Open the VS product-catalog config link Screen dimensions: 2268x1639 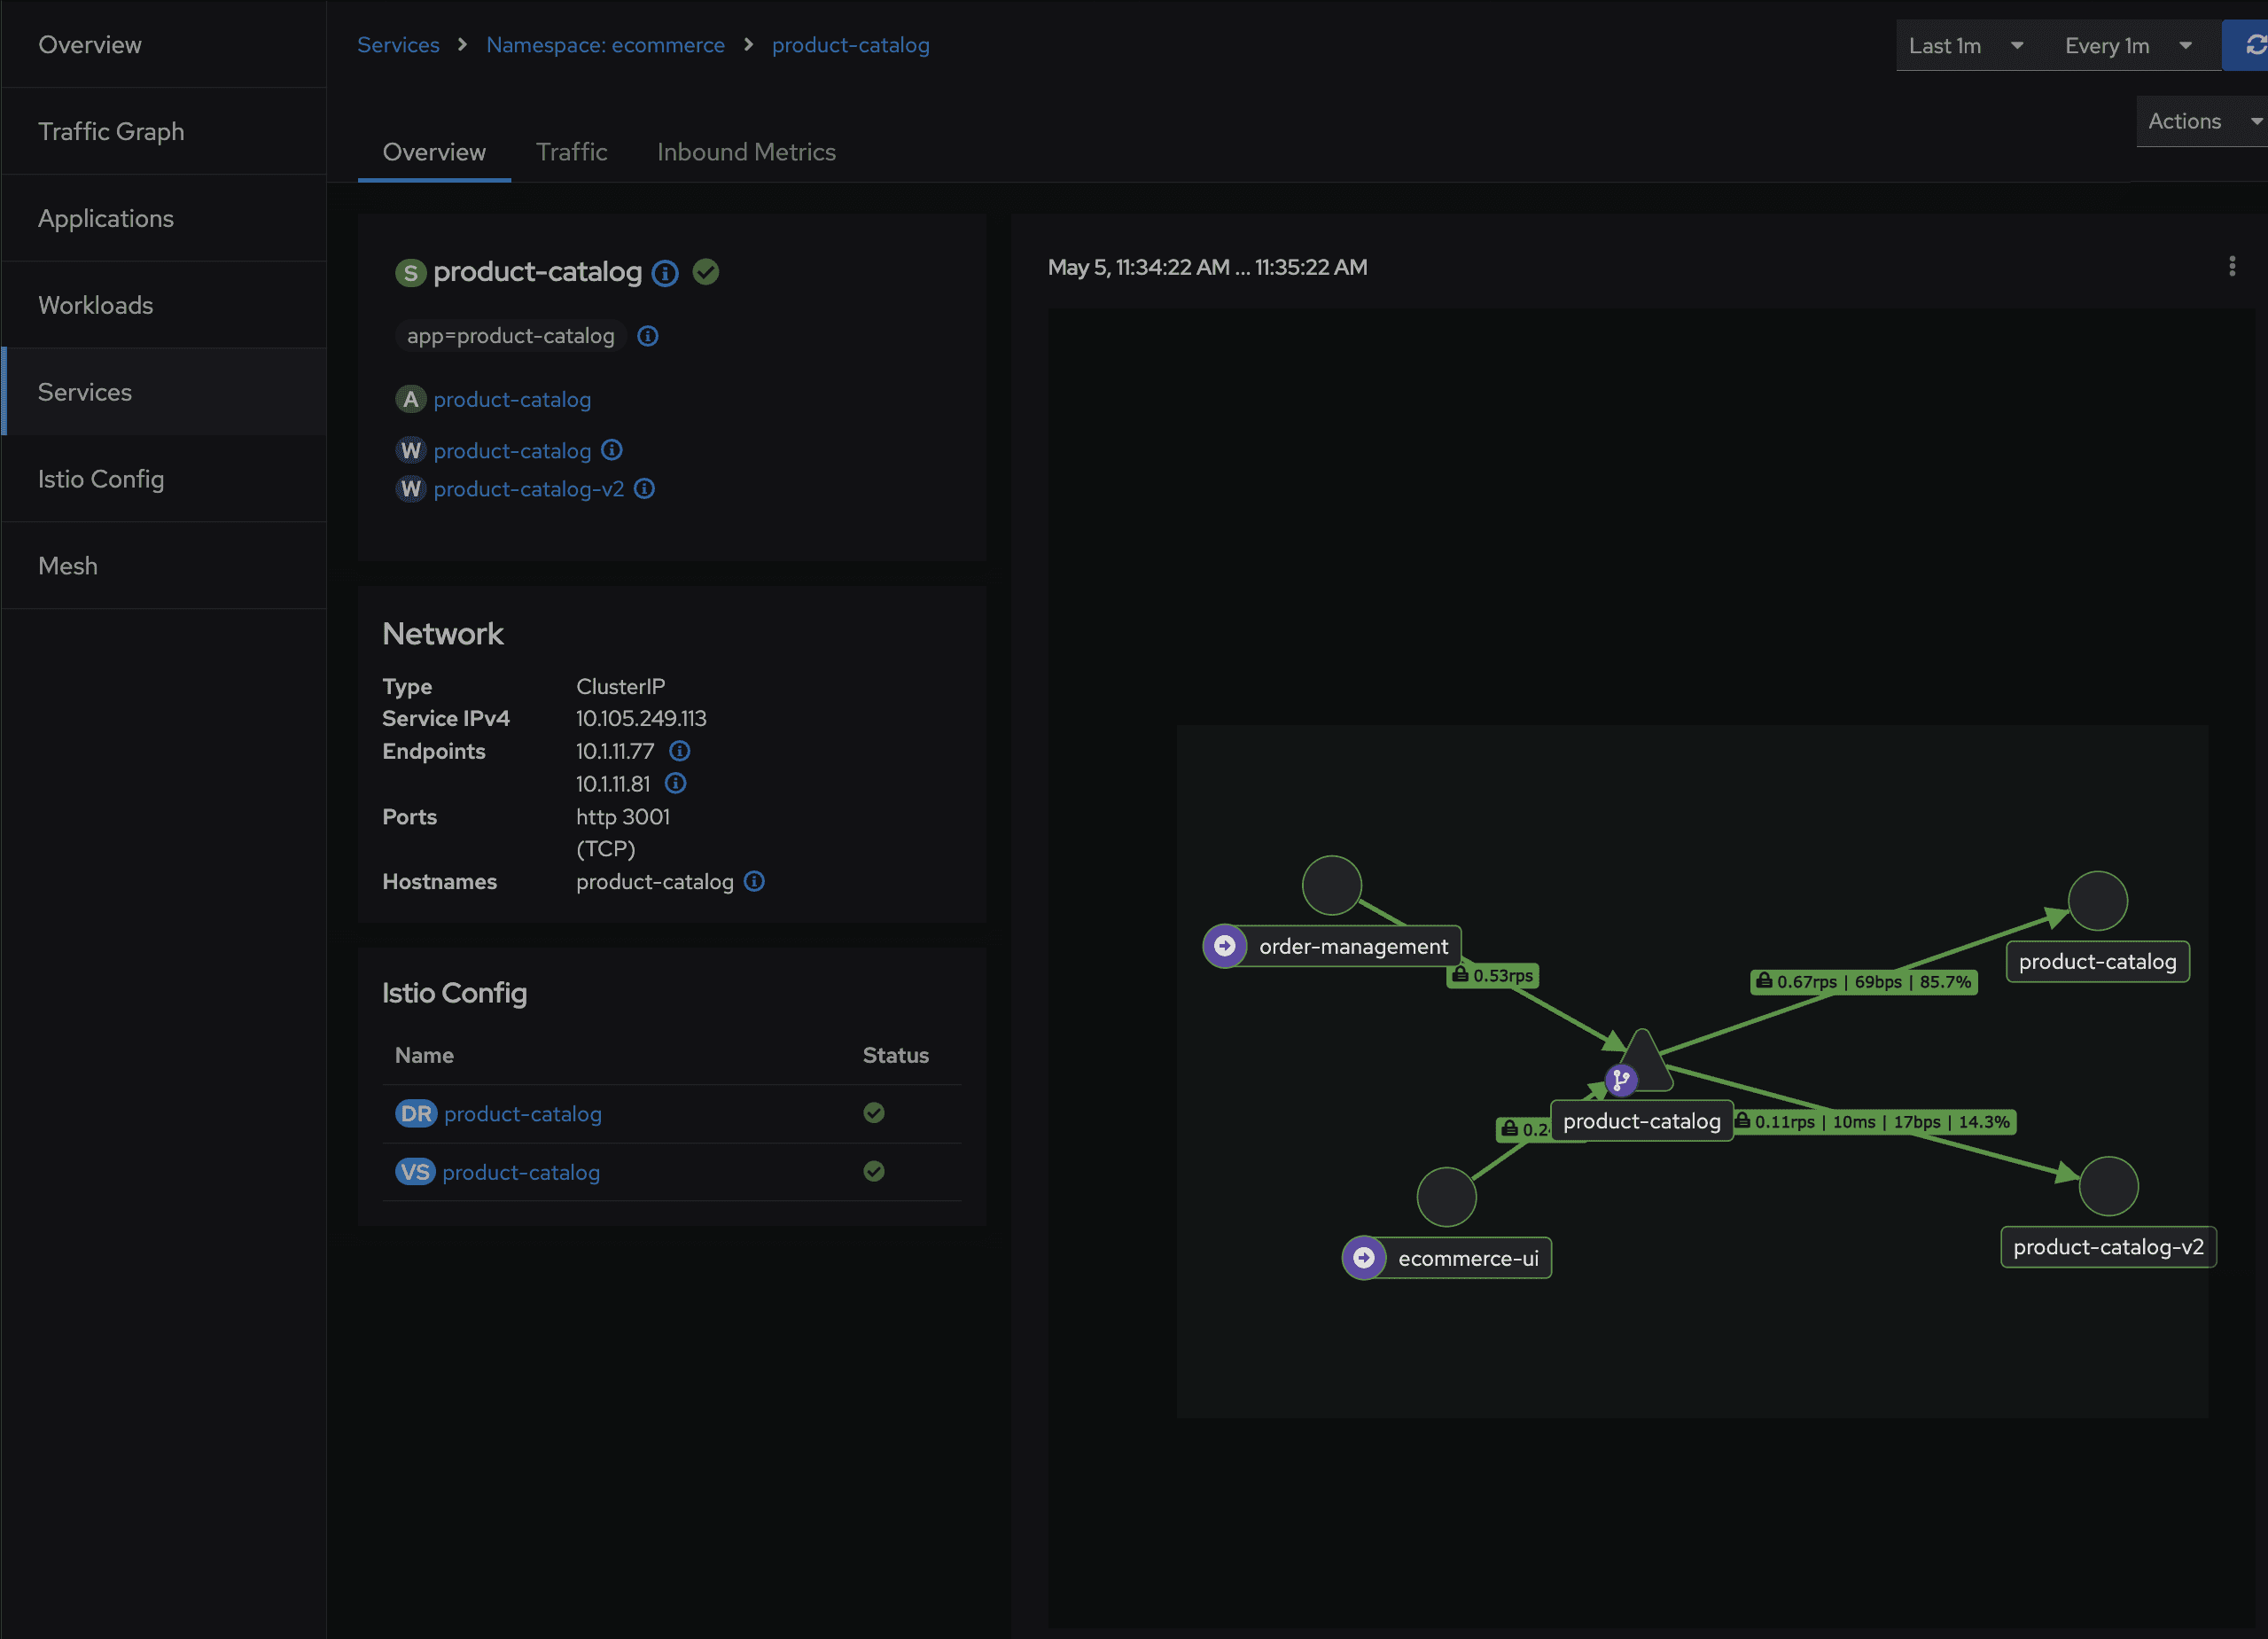520,1172
